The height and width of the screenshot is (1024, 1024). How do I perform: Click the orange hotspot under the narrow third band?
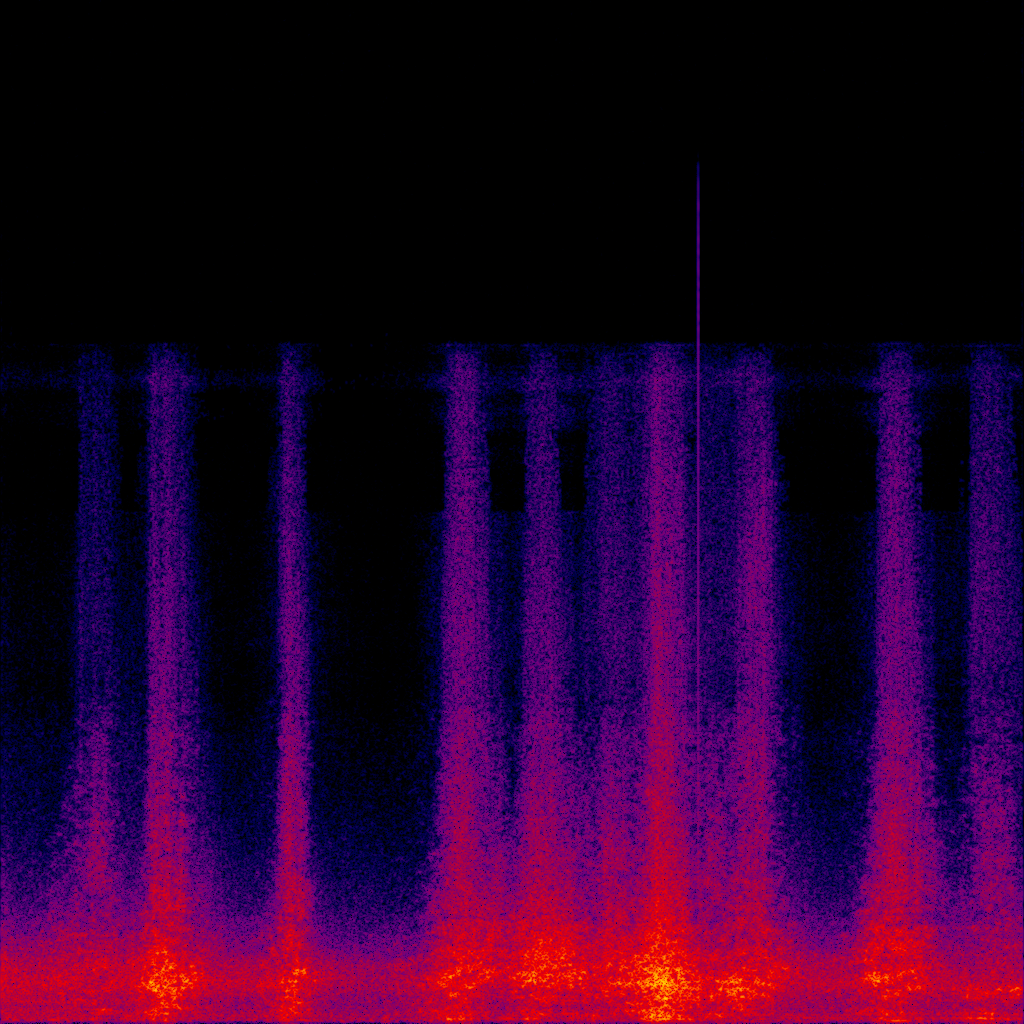coord(294,975)
